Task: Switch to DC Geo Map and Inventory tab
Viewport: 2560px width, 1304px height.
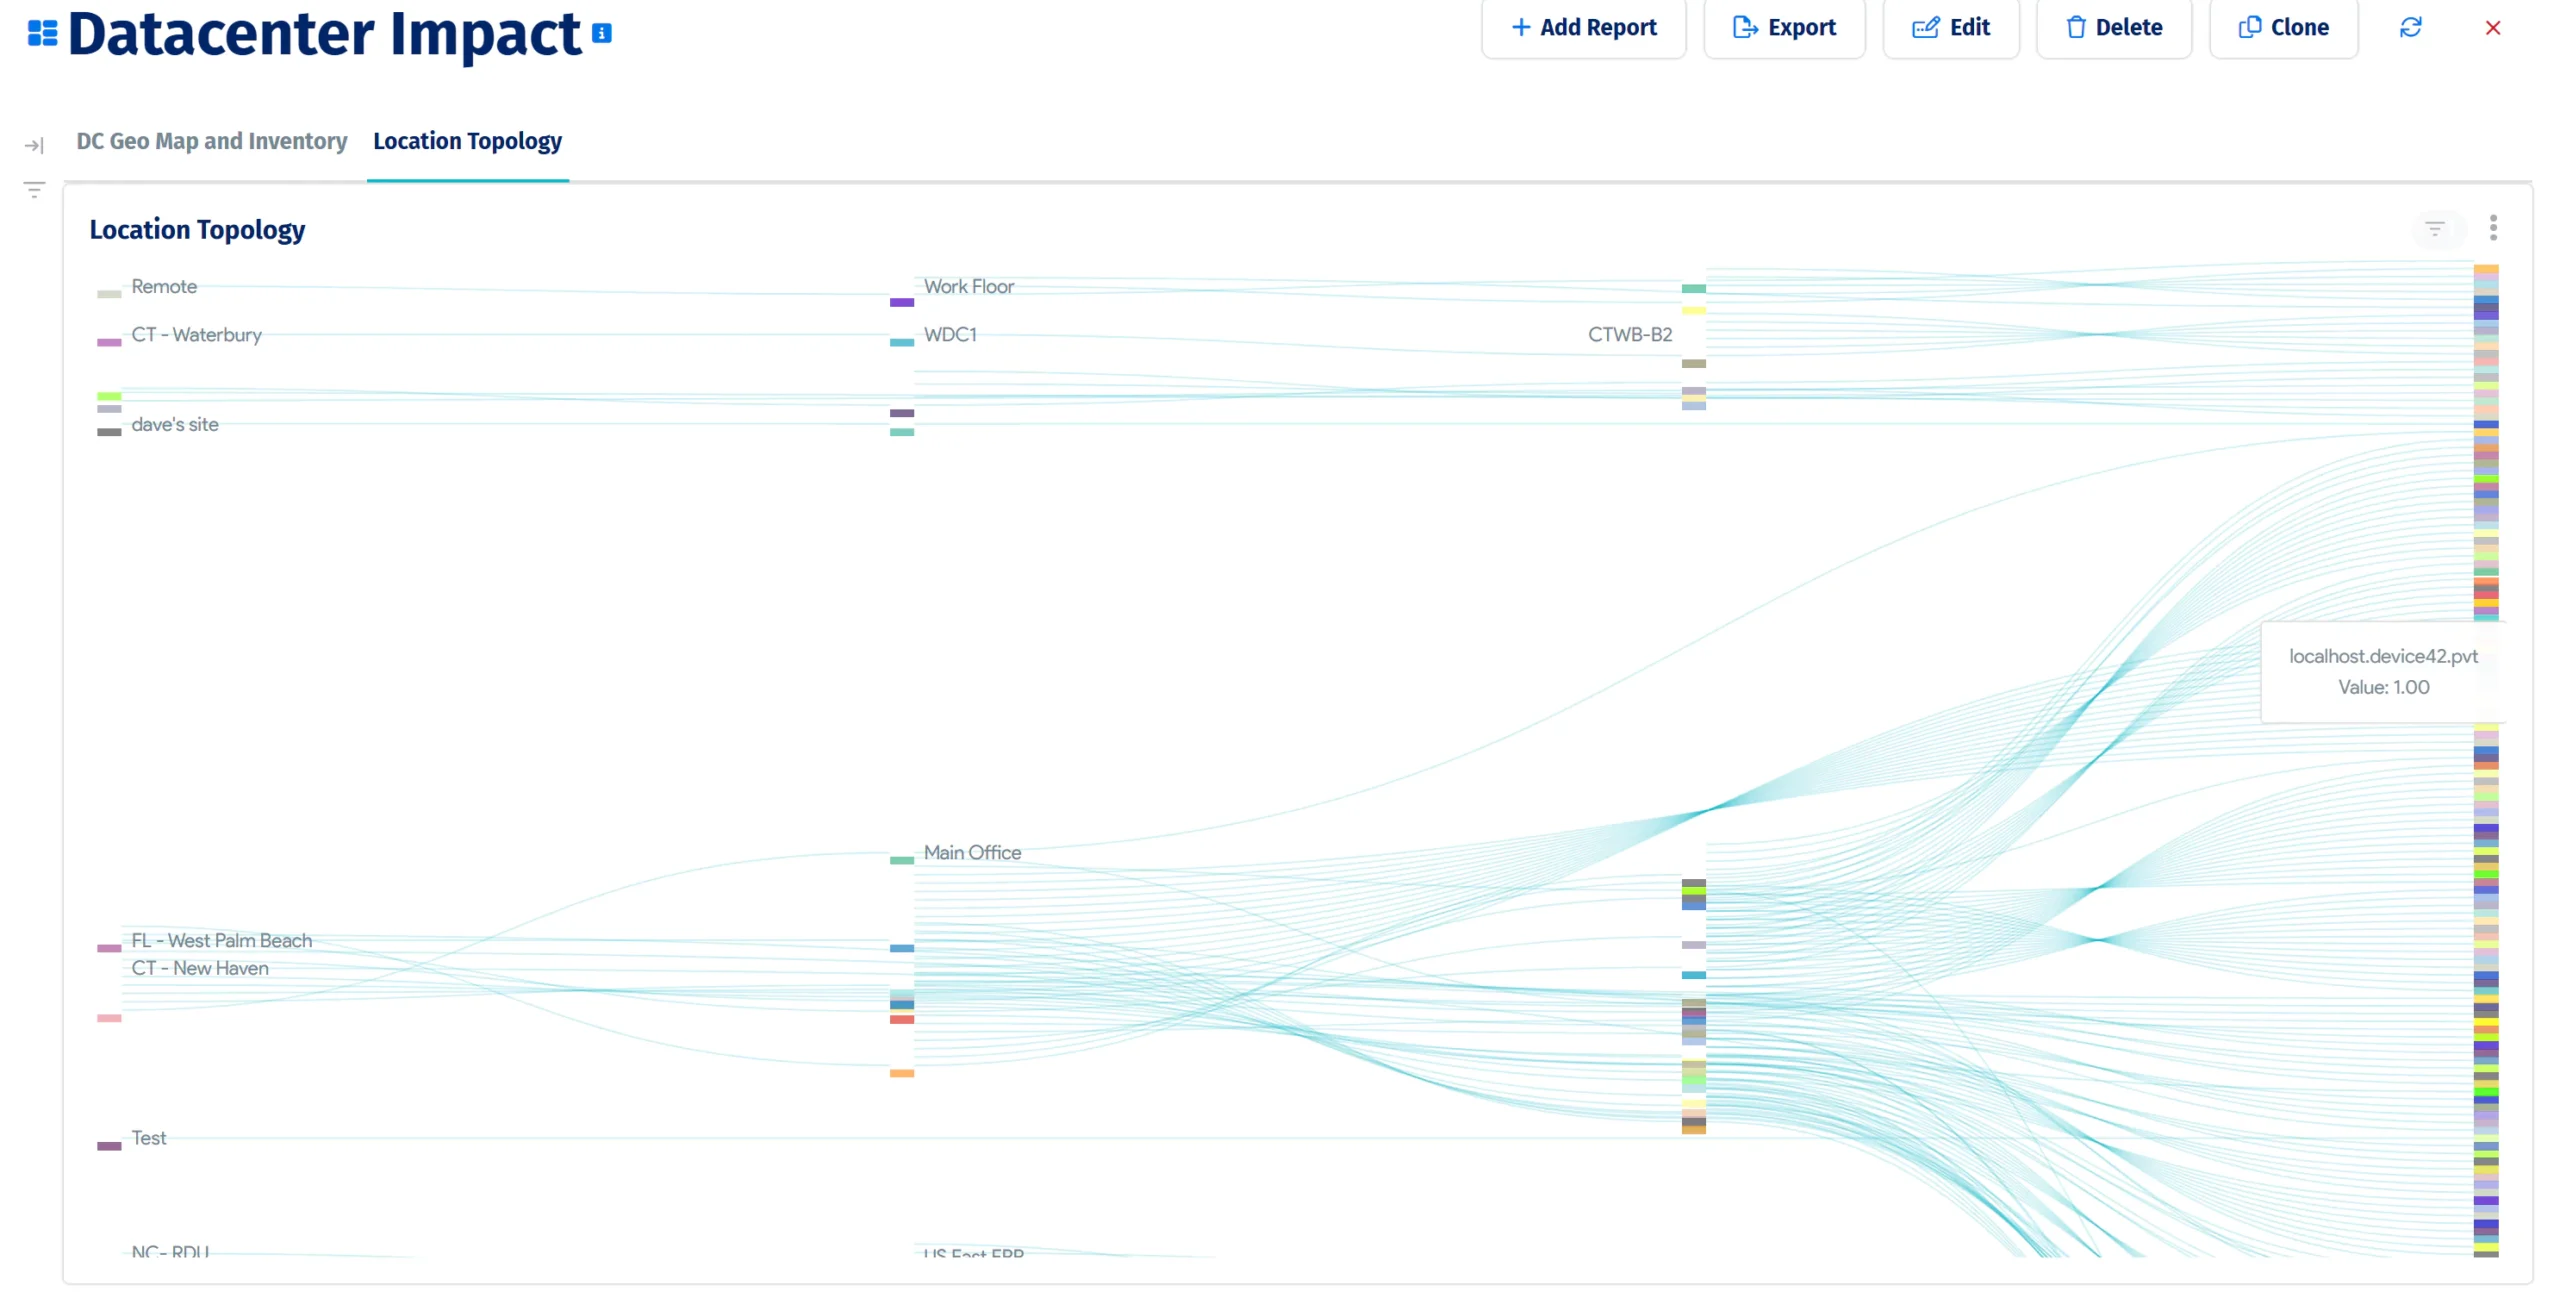Action: tap(212, 141)
